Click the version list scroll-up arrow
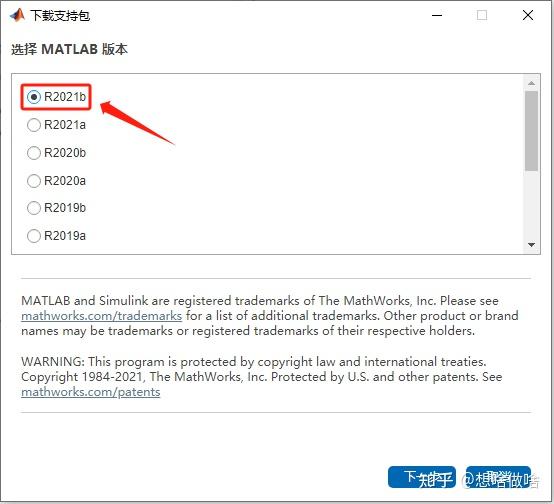The image size is (554, 504). [x=531, y=83]
